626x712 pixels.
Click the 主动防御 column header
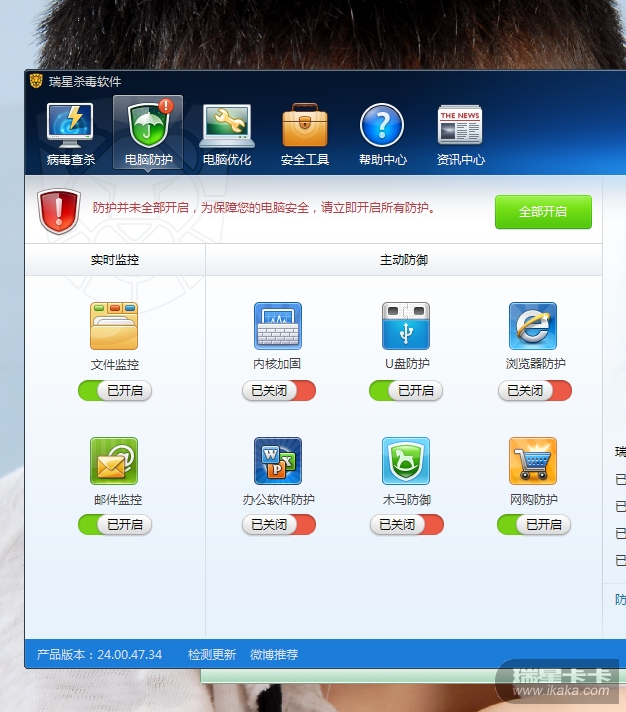[404, 260]
